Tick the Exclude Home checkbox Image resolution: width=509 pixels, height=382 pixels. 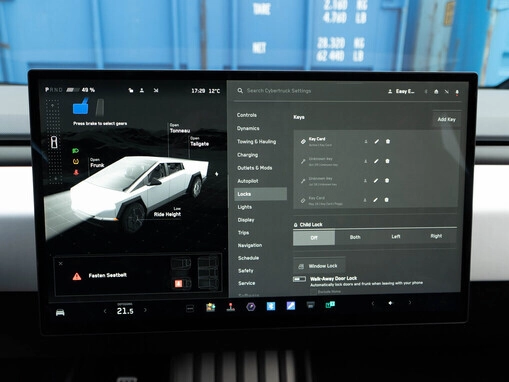[x=313, y=292]
